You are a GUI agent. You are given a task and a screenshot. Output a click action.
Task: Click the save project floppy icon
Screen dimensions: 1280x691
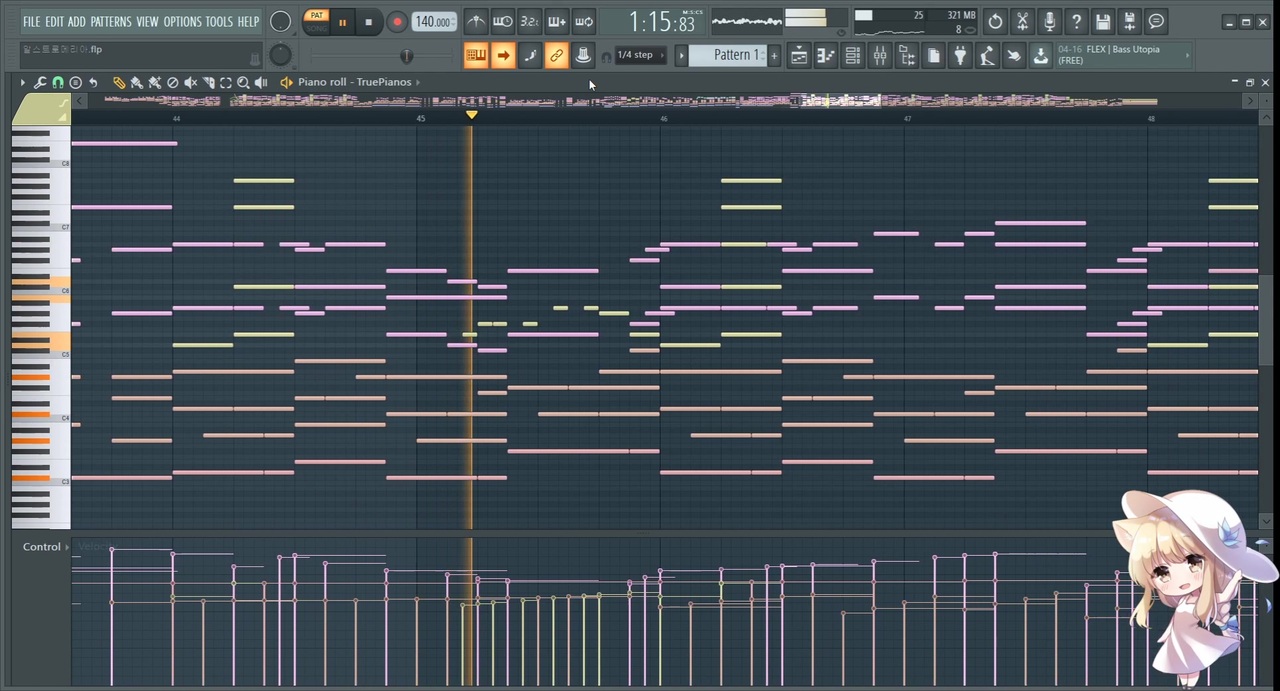(x=1103, y=21)
